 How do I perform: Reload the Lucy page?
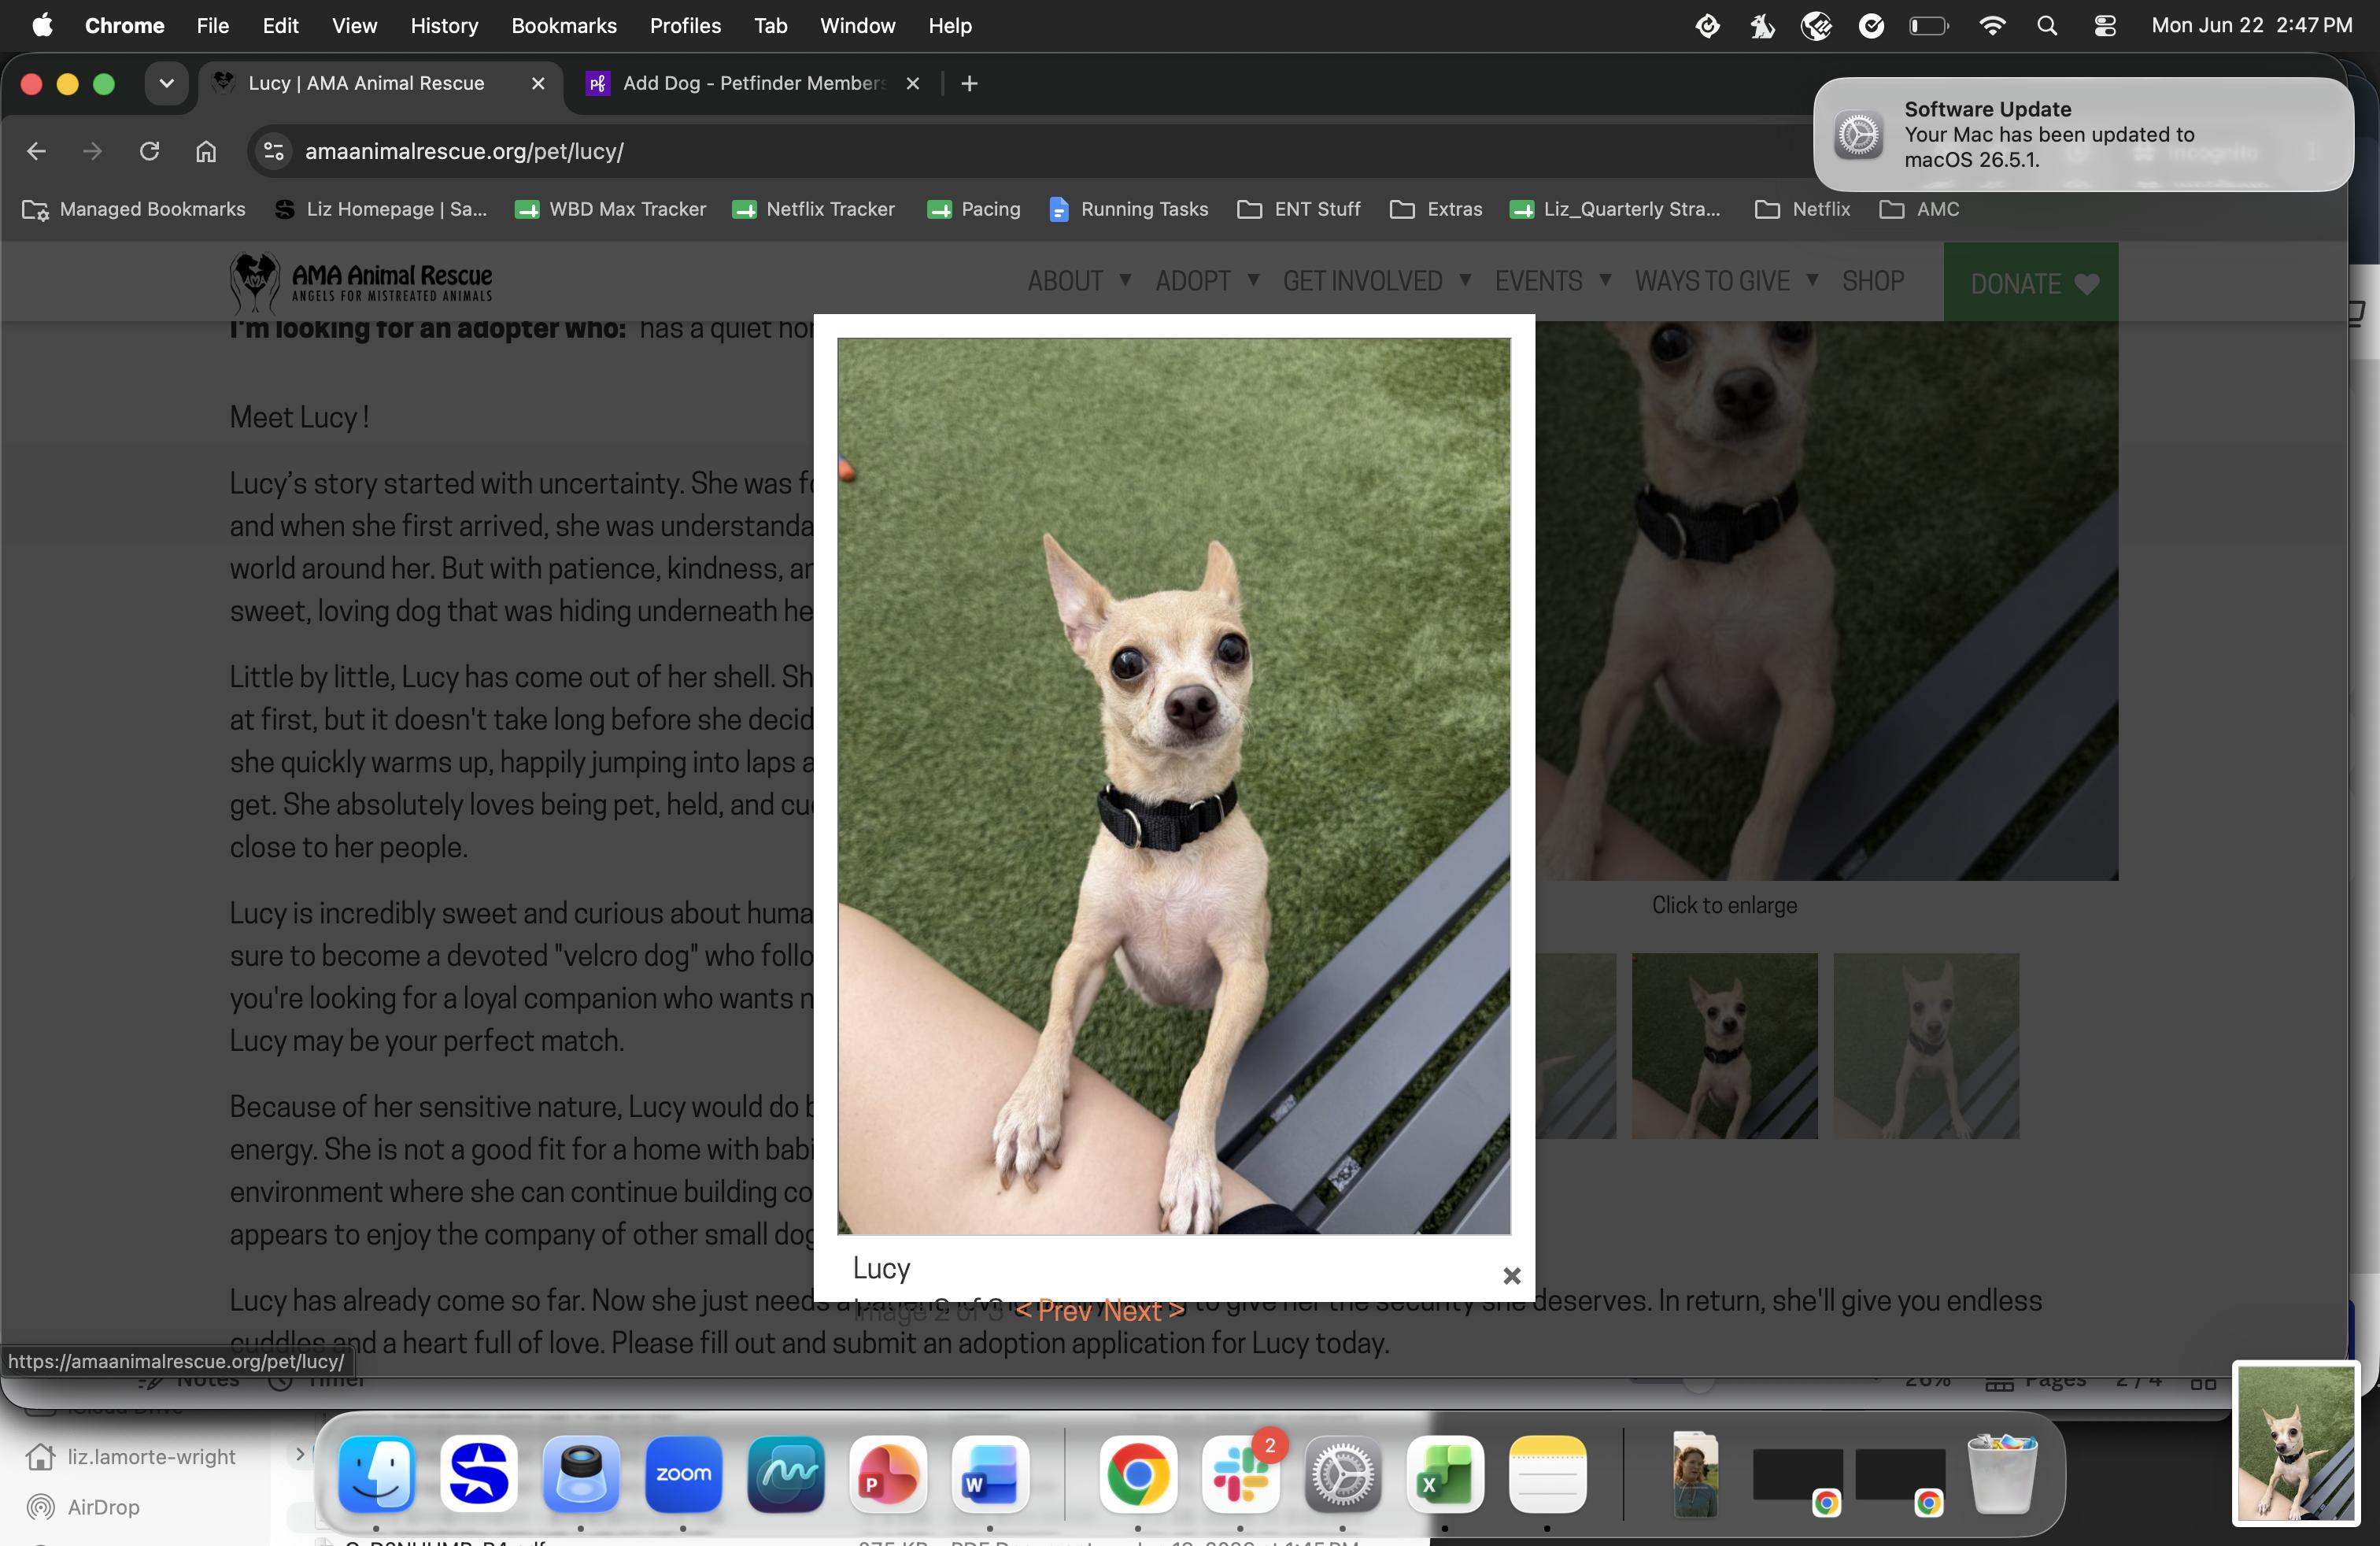[149, 151]
